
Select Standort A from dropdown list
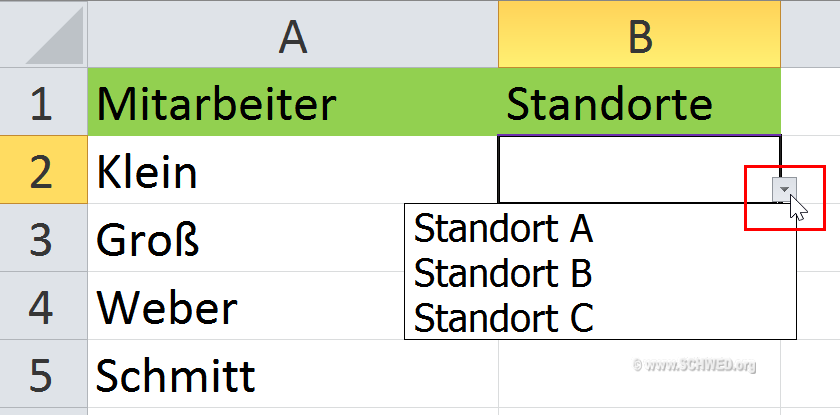point(503,229)
